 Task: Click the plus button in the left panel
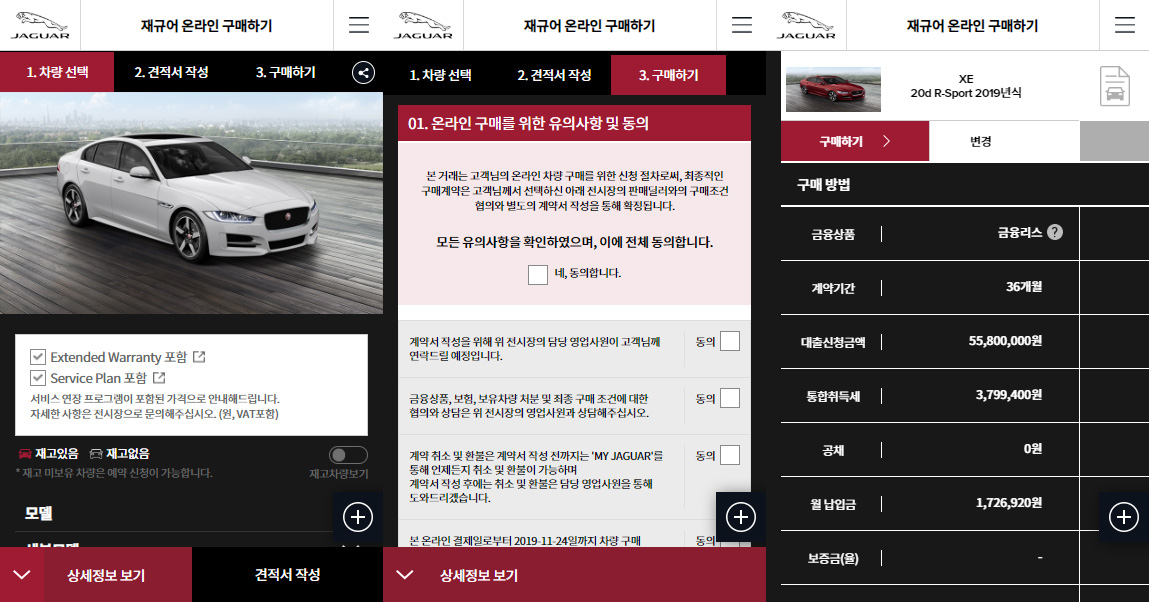(358, 517)
